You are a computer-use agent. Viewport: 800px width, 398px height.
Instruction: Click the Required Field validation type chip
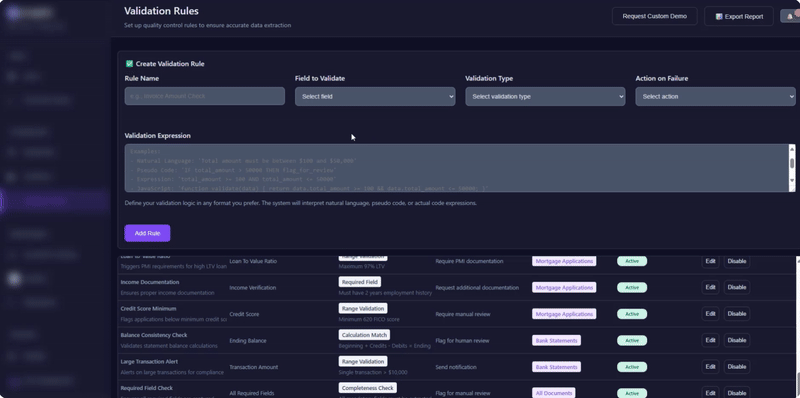coord(360,282)
